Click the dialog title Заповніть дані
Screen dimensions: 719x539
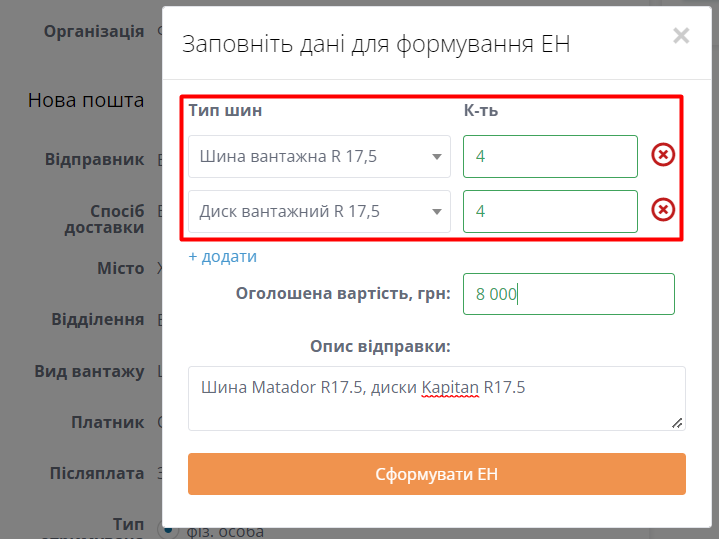376,44
